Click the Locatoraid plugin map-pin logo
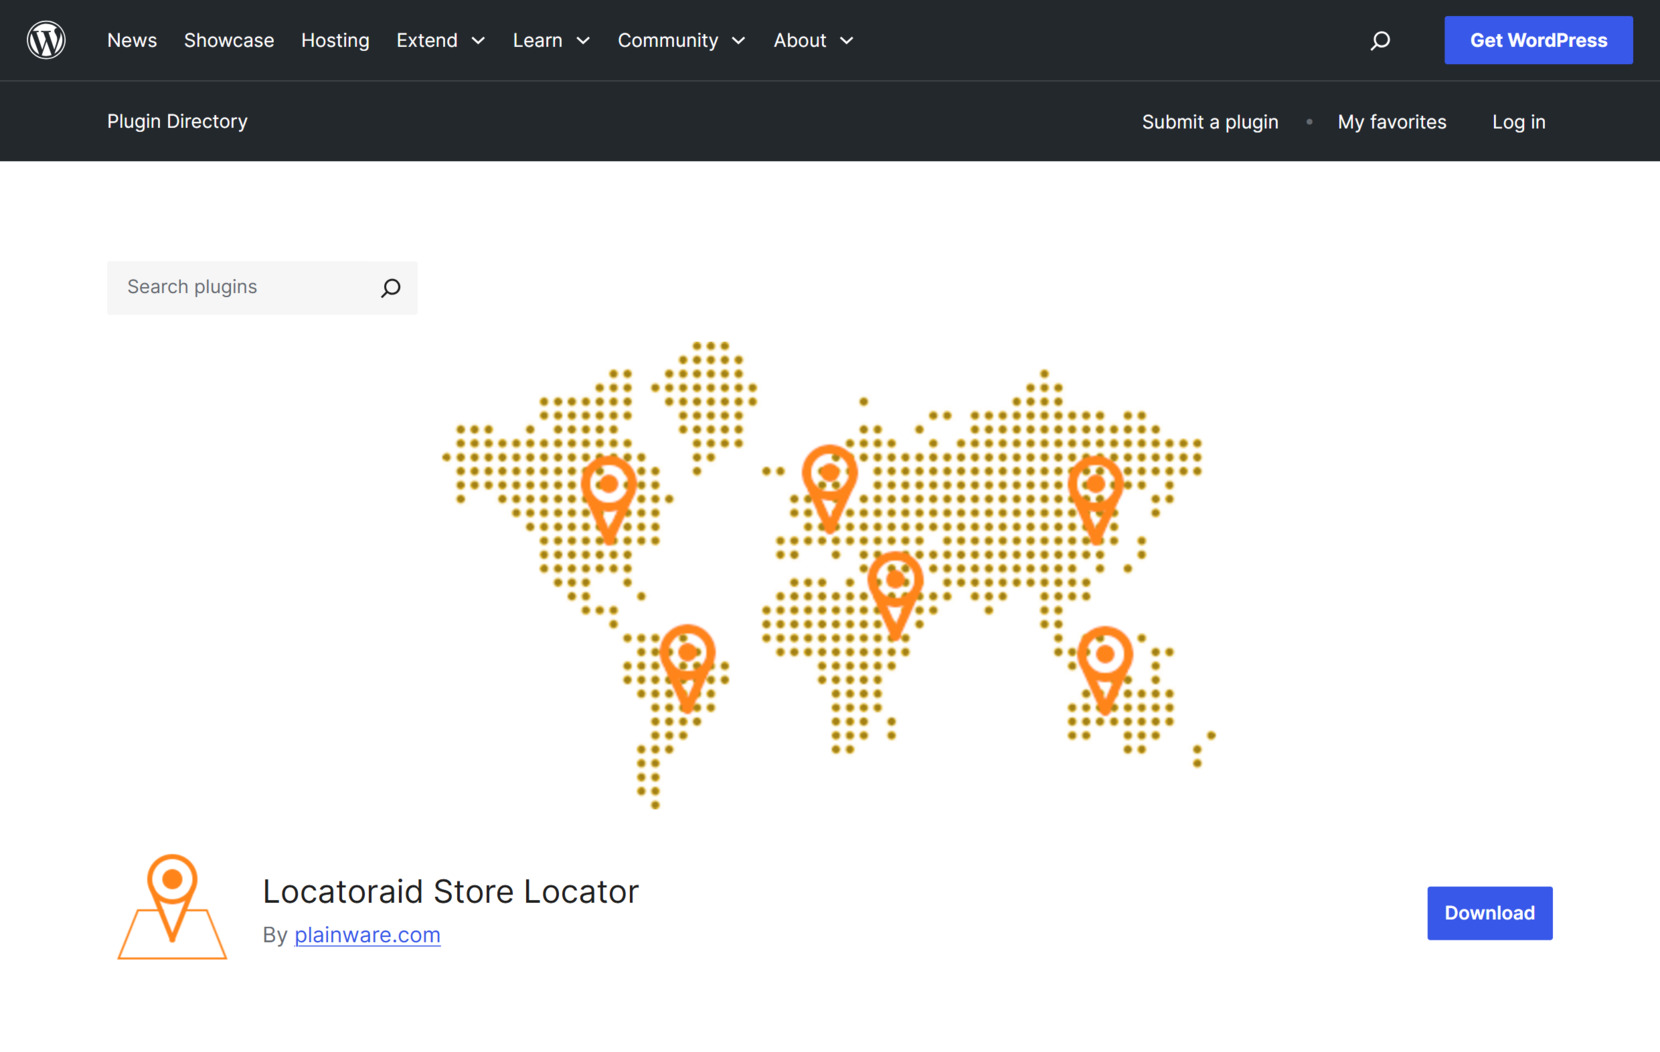This screenshot has width=1660, height=1052. [172, 905]
